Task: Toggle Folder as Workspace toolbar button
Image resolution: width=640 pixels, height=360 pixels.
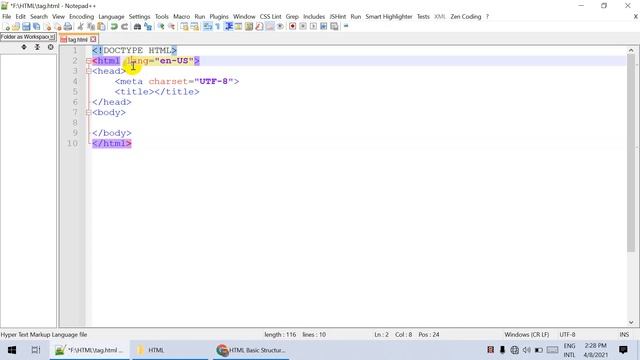Action: 270,27
